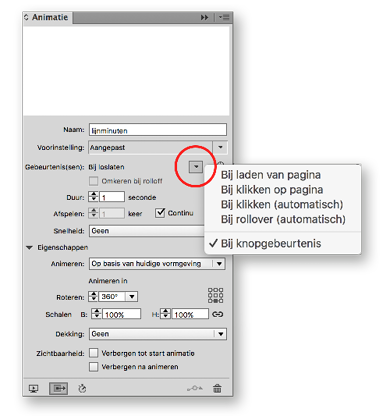Collapse the Eigenschappen section triangle
This screenshot has height=419, width=383.
[x=29, y=248]
